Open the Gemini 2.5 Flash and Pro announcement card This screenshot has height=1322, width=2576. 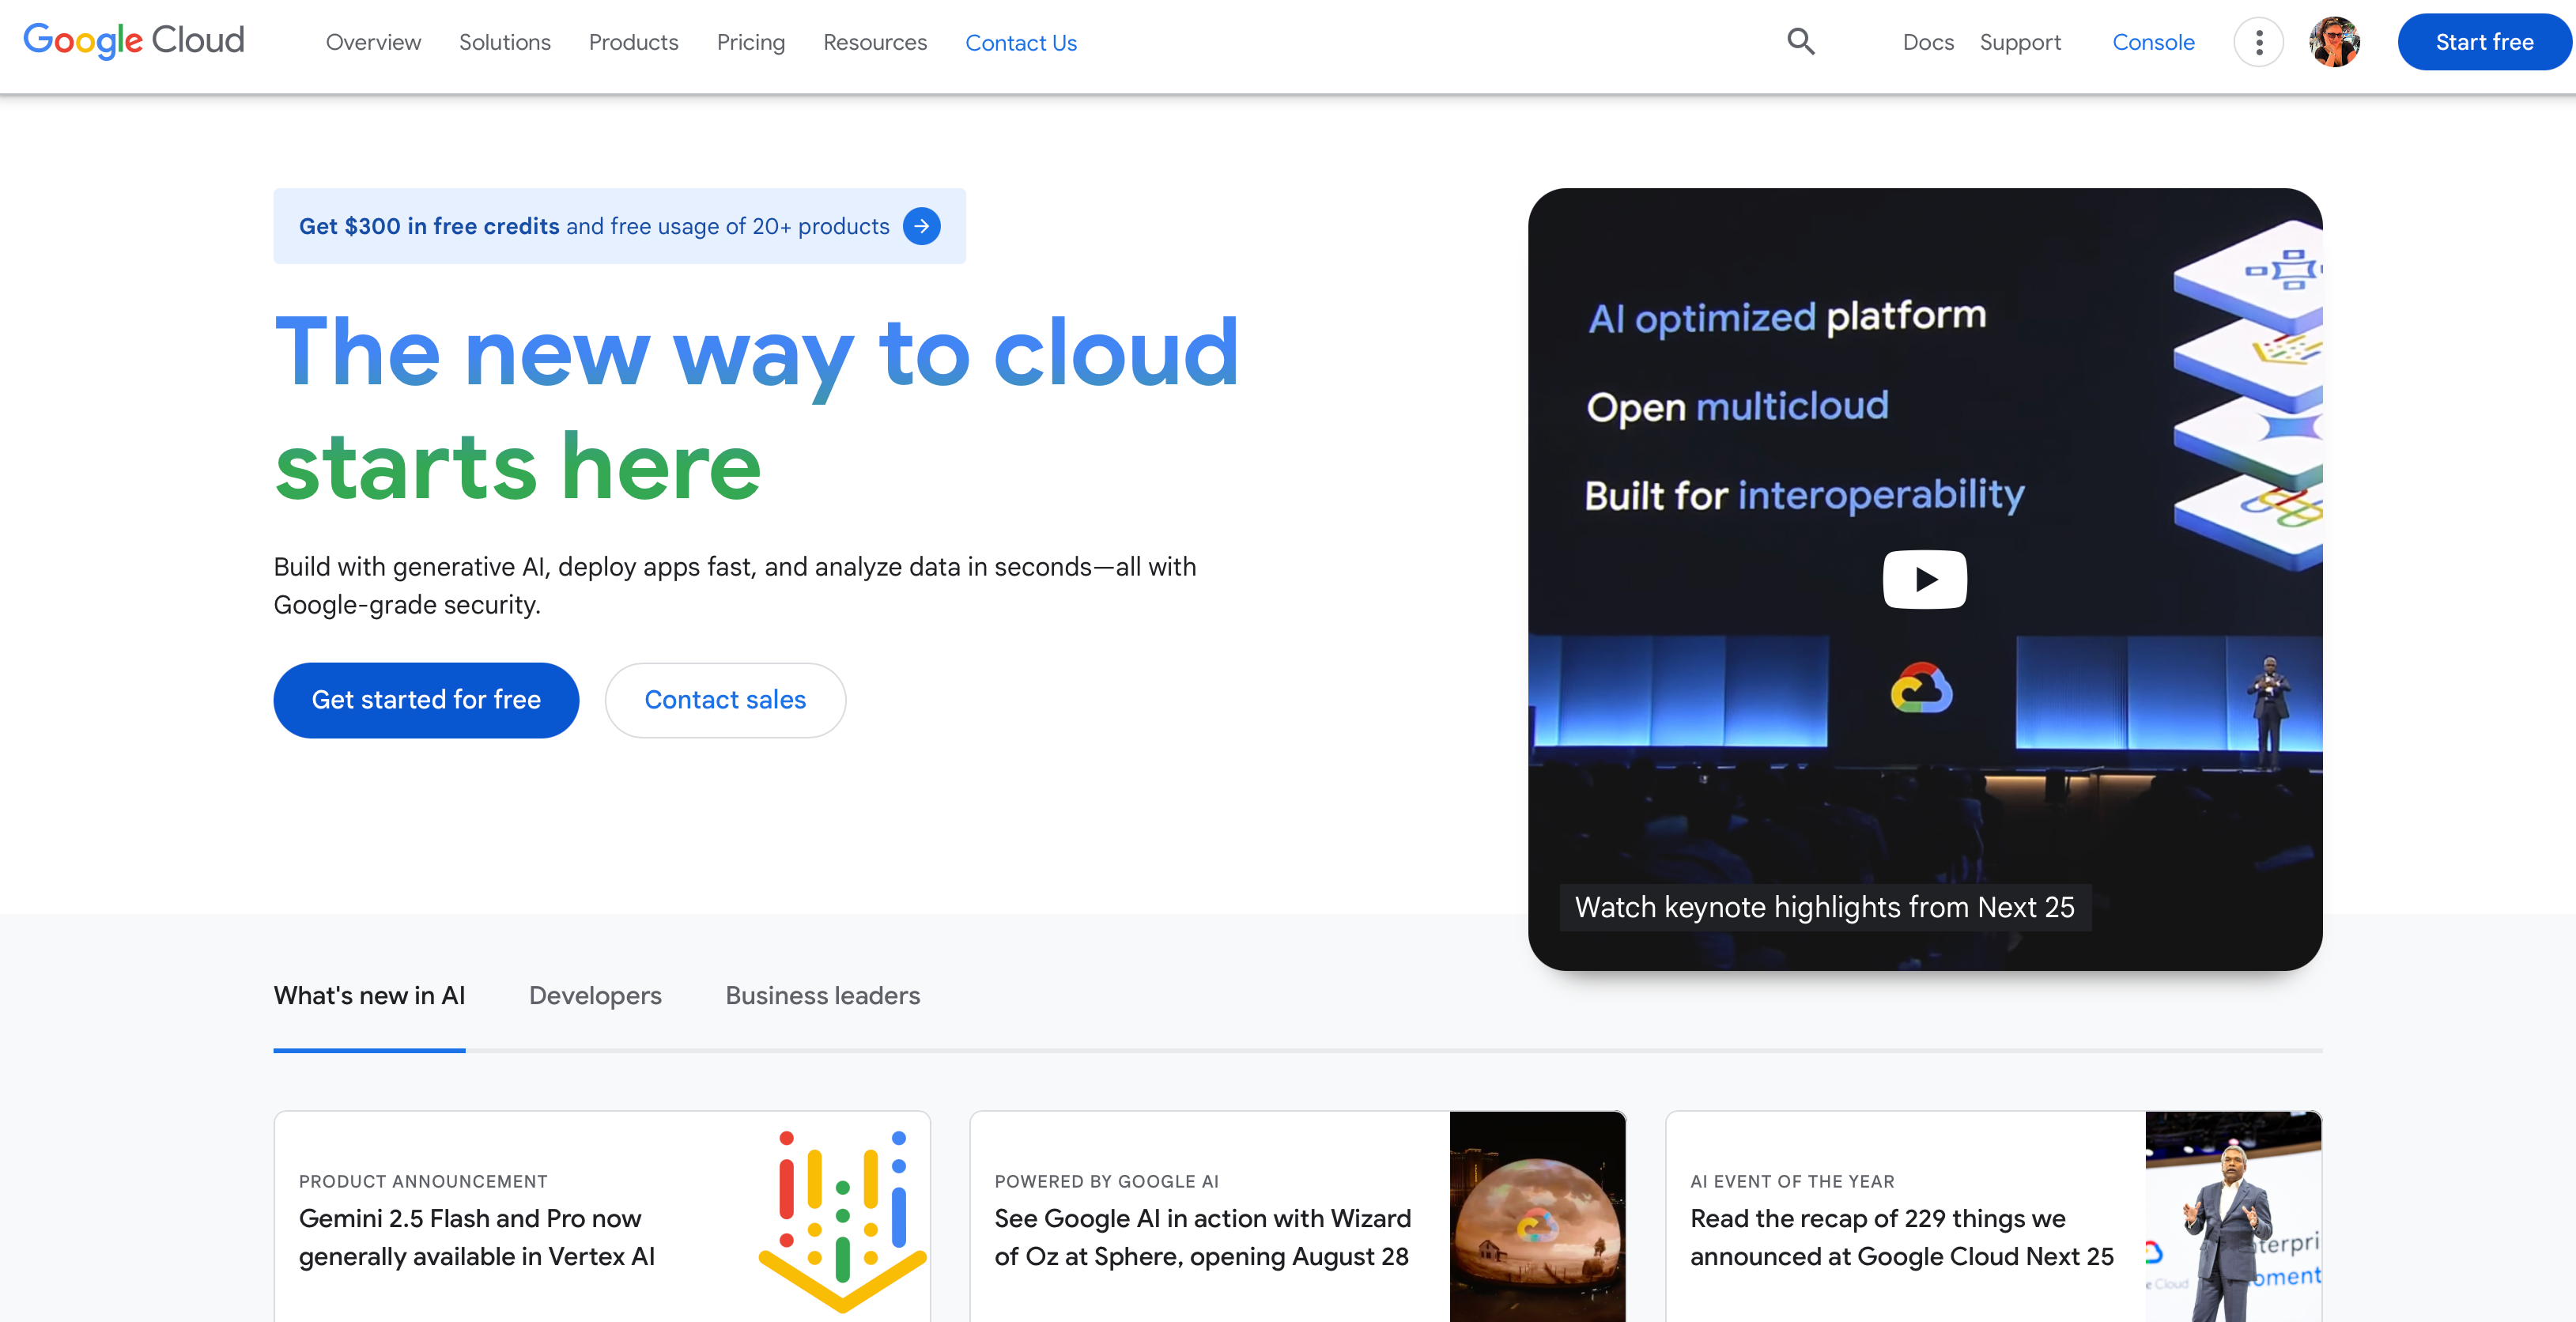pos(602,1216)
